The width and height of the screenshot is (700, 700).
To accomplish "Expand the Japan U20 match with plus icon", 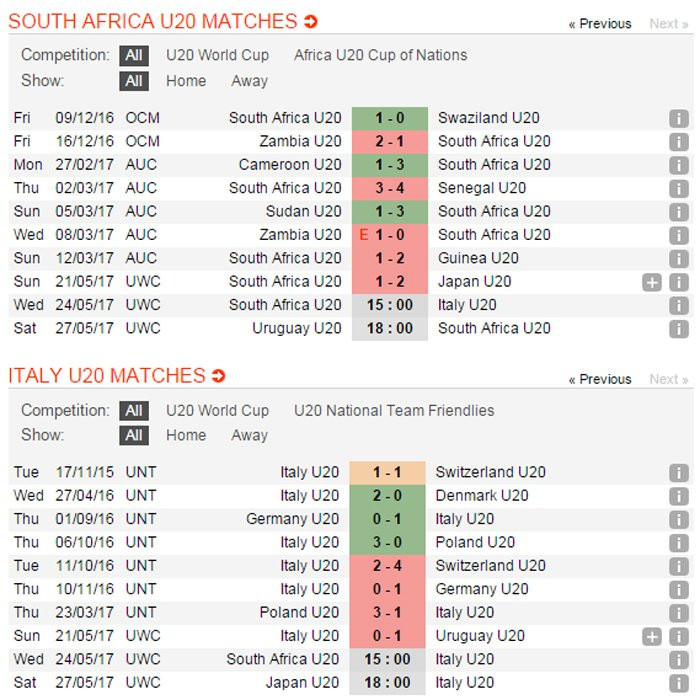I will 652,282.
